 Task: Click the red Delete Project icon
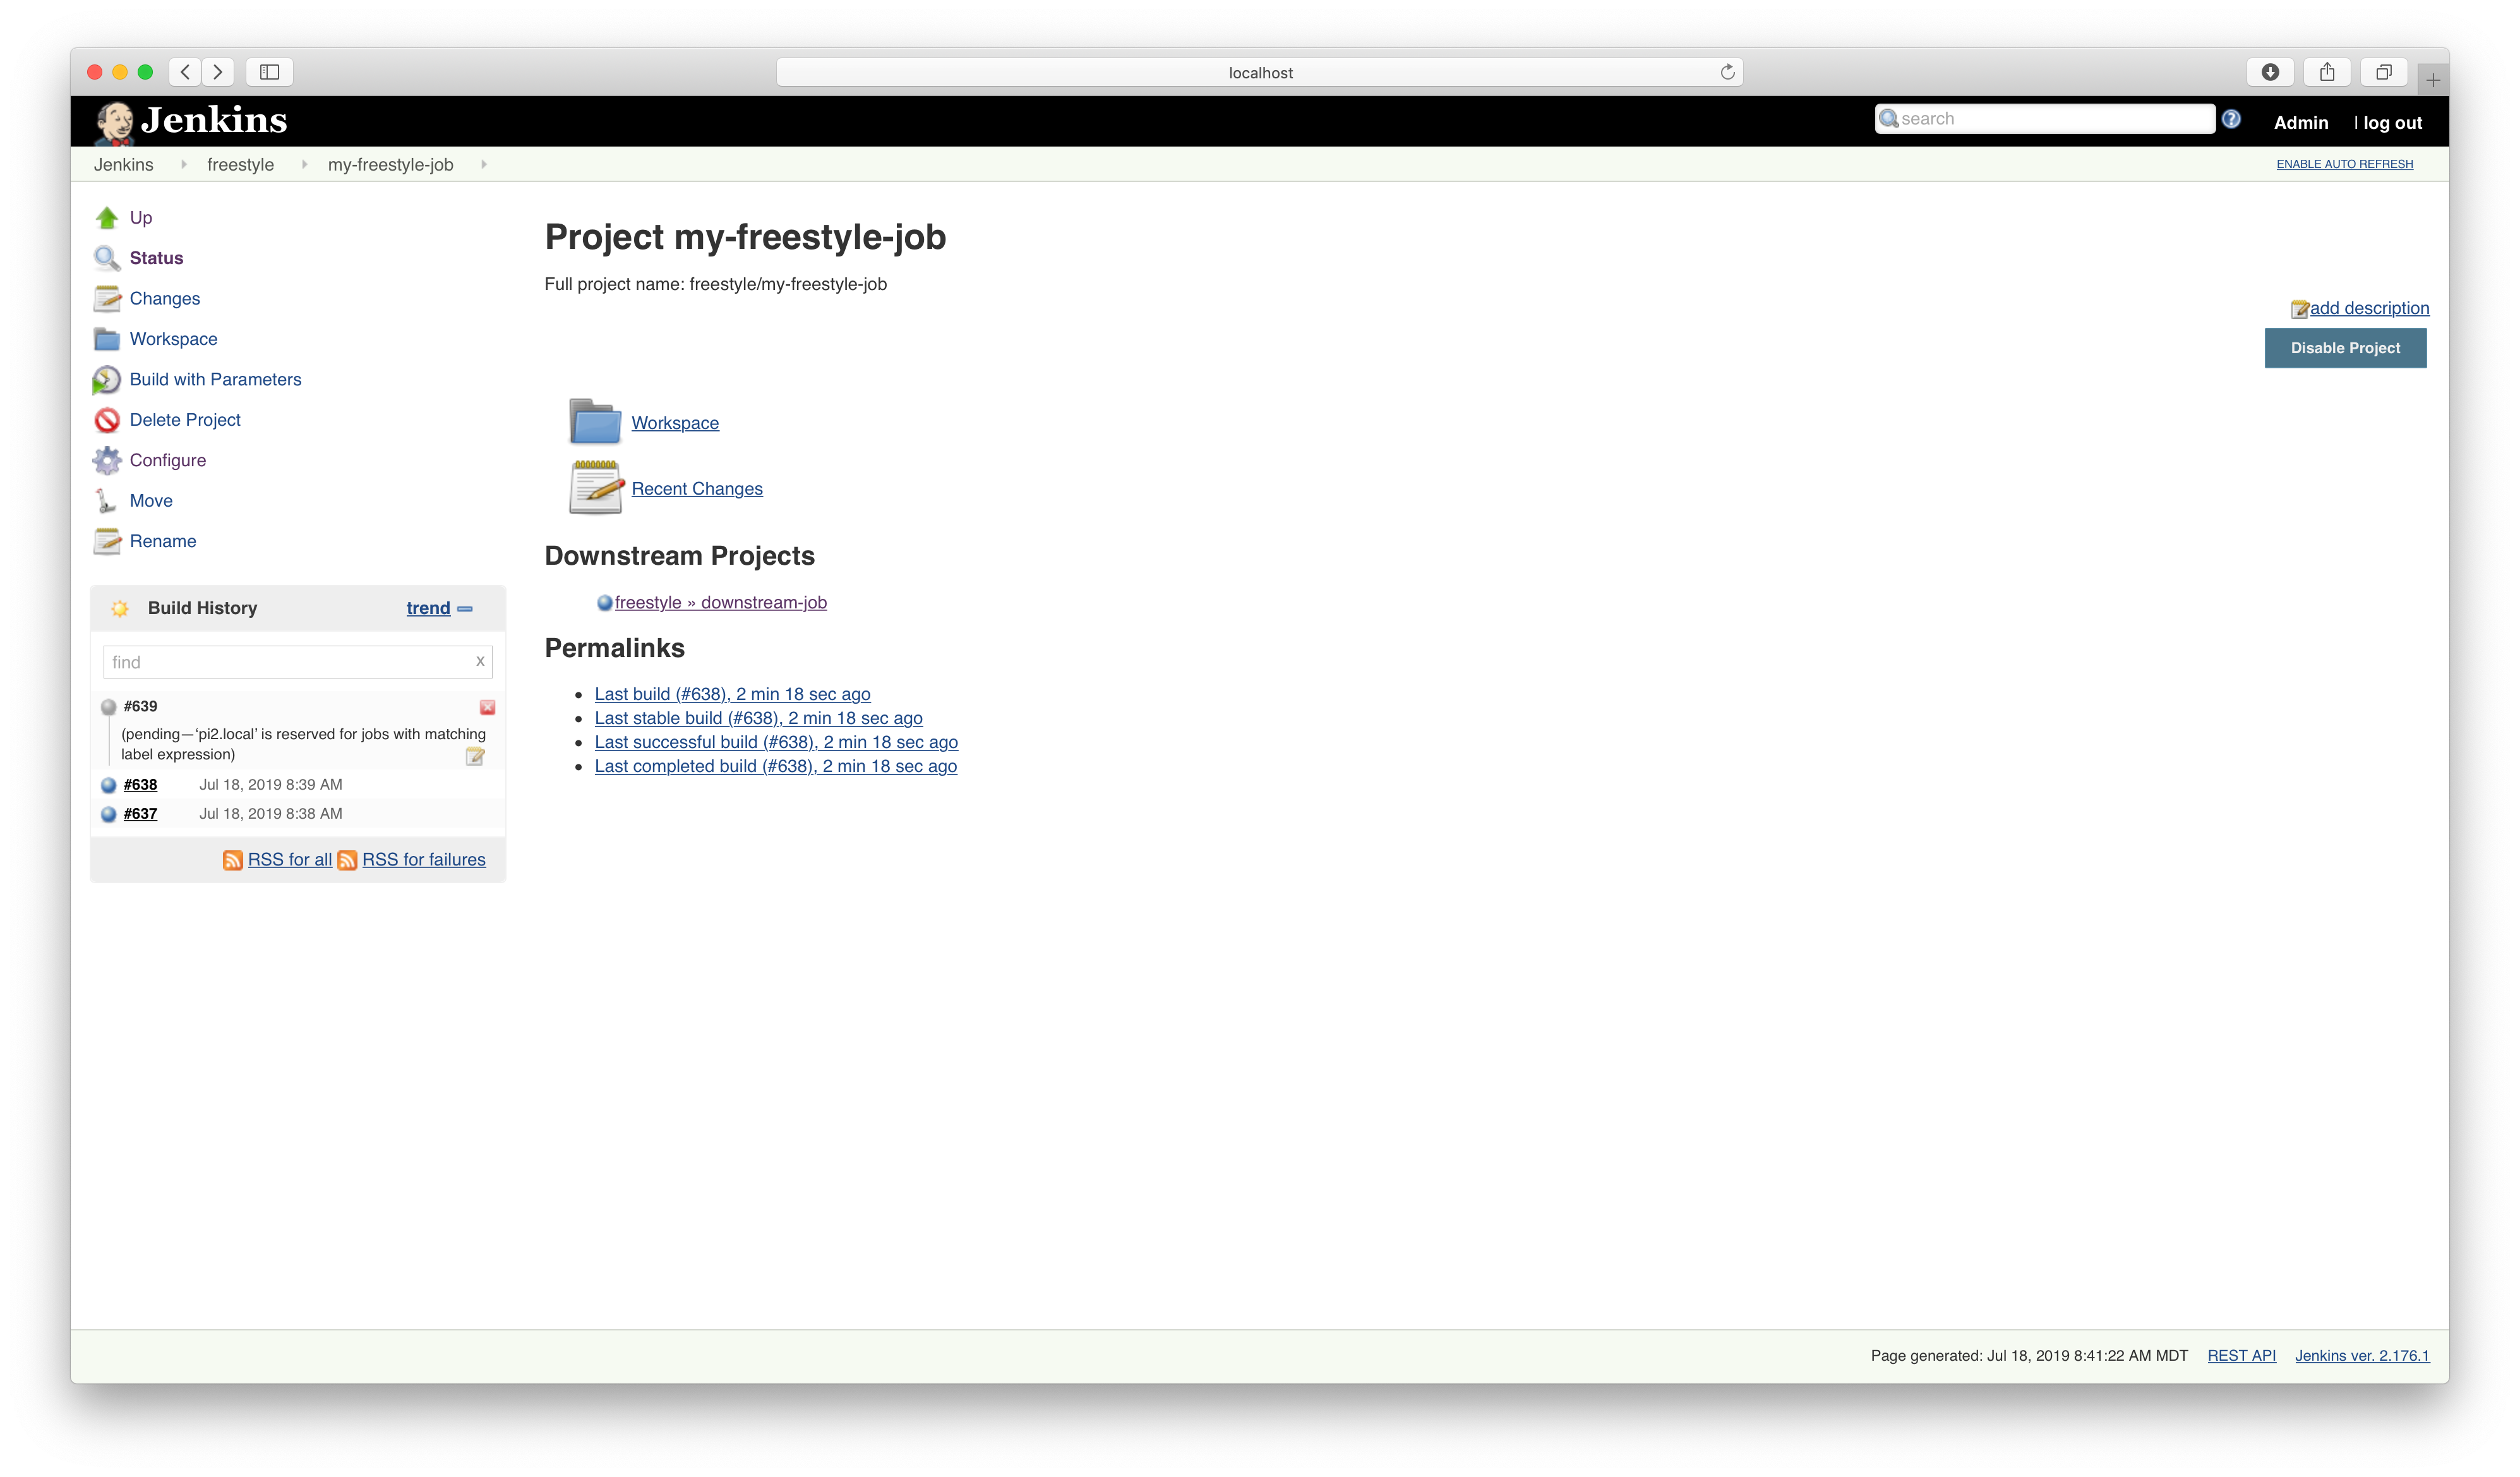point(107,420)
